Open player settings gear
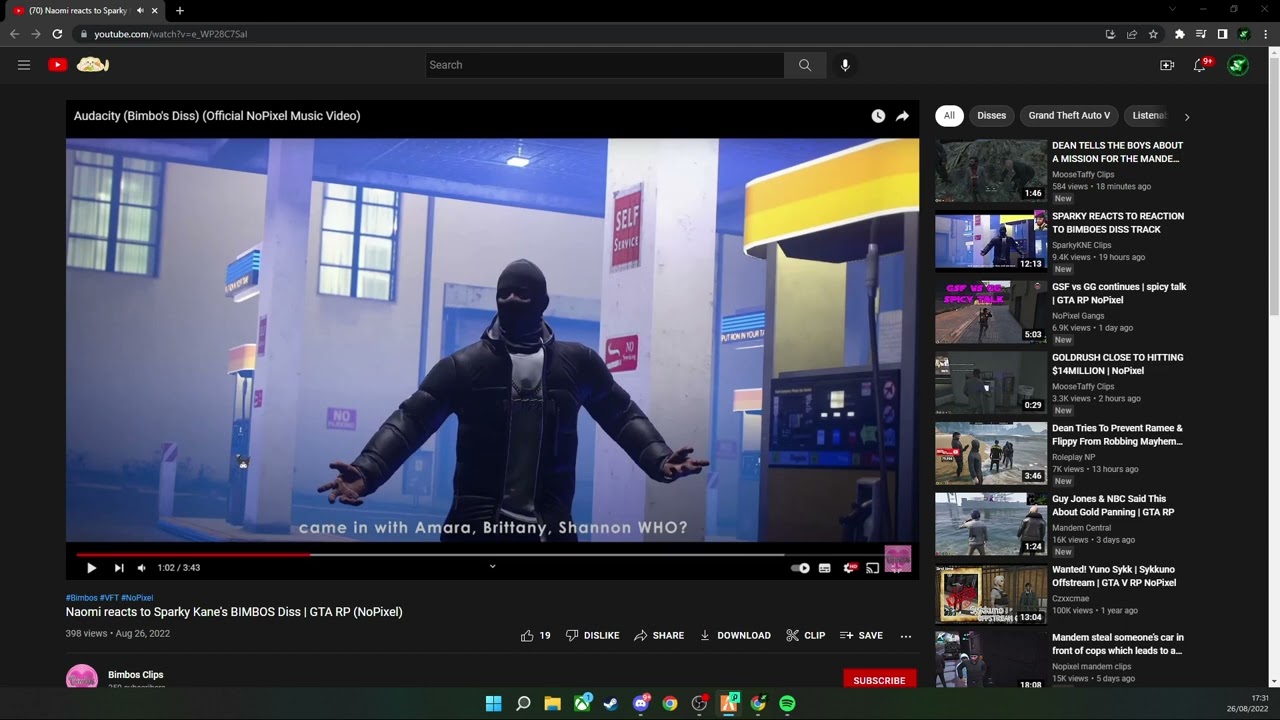 click(849, 568)
